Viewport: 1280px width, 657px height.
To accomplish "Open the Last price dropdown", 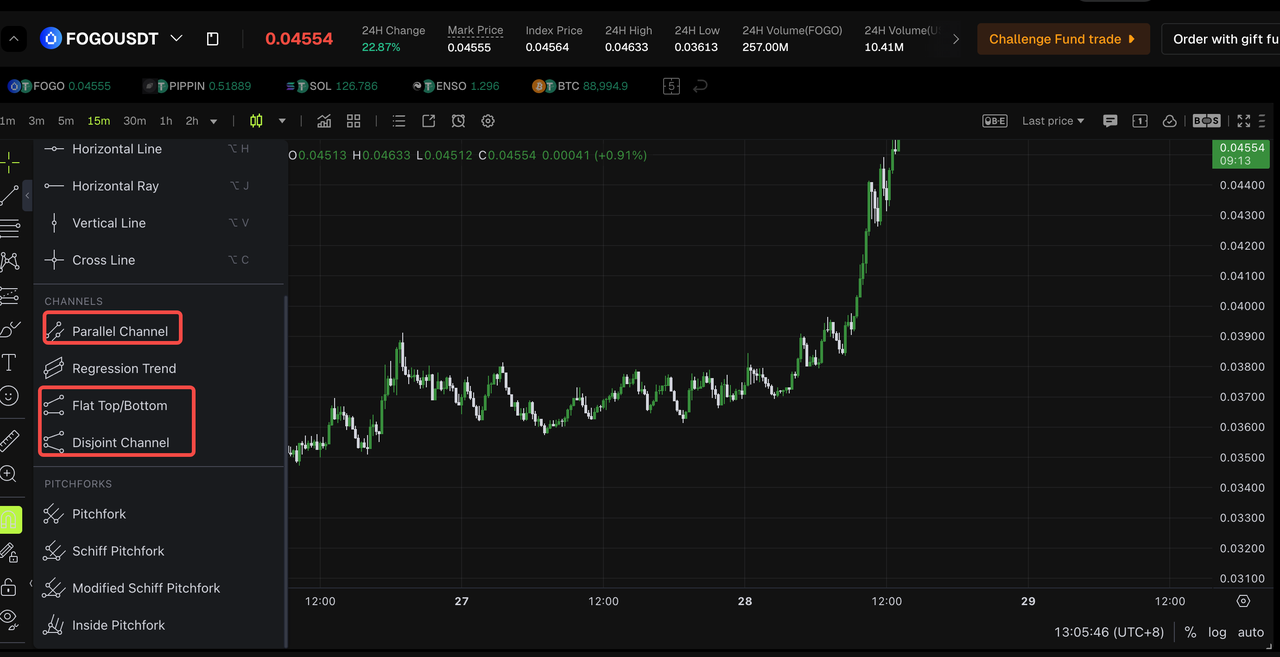I will click(x=1053, y=121).
